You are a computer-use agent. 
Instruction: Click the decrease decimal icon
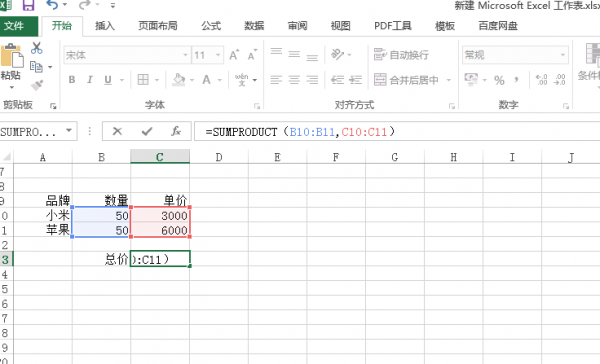coord(559,80)
